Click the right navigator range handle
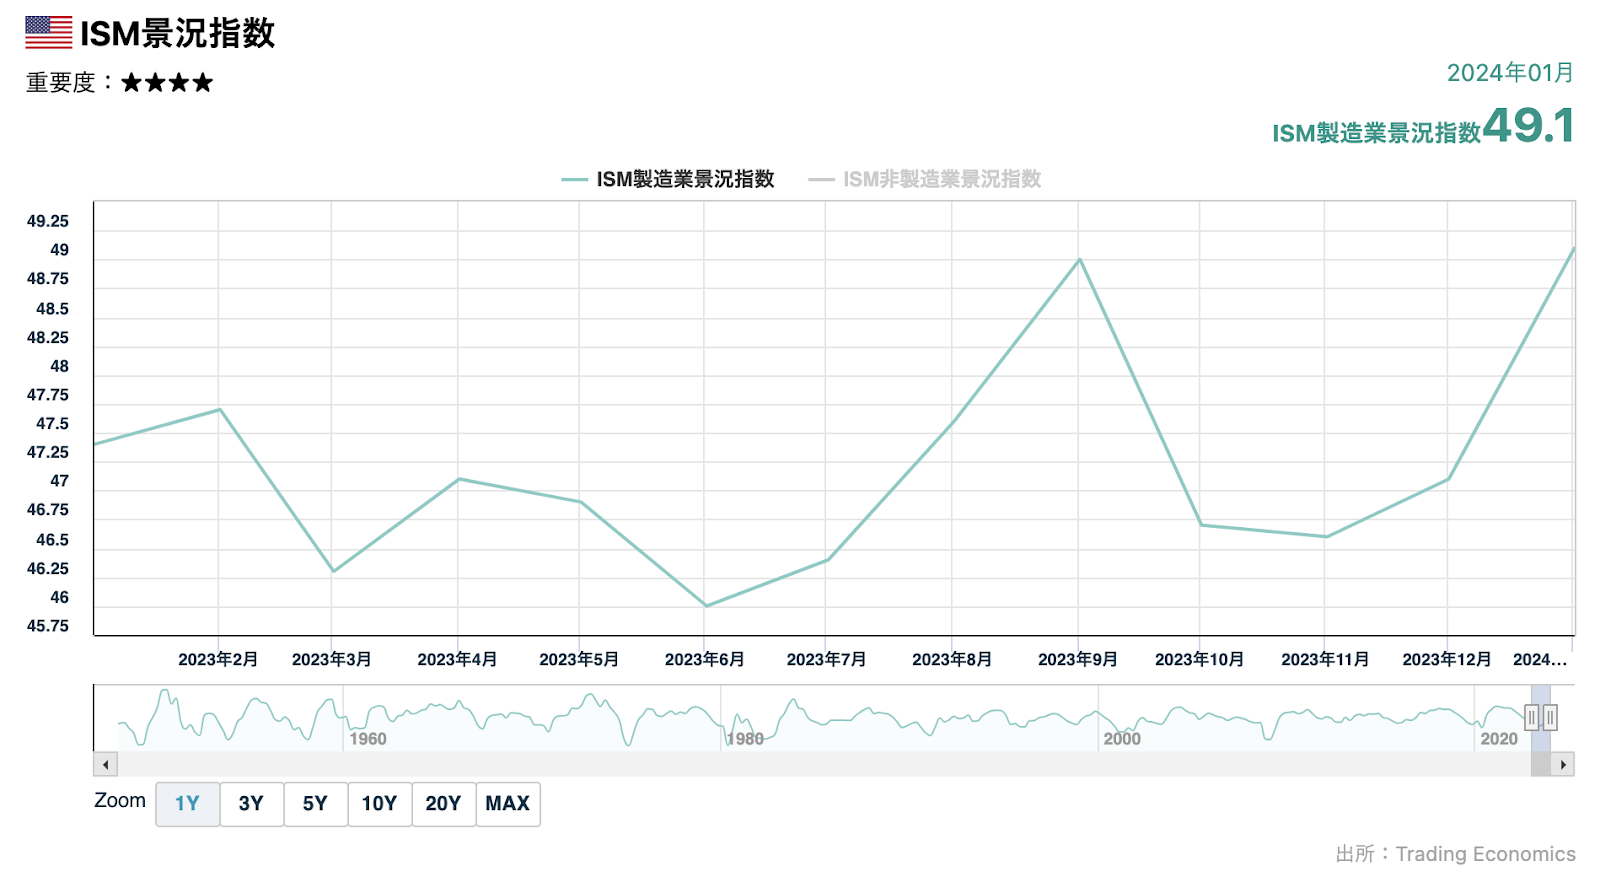Image resolution: width=1600 pixels, height=877 pixels. 1550,717
